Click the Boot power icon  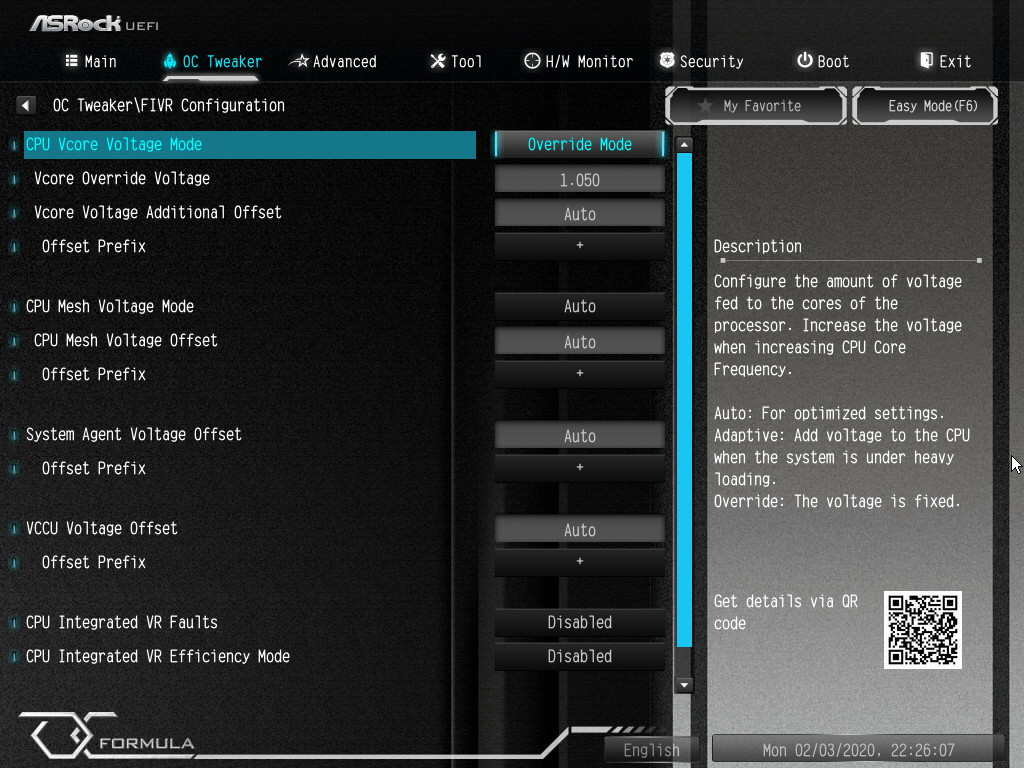pyautogui.click(x=805, y=60)
